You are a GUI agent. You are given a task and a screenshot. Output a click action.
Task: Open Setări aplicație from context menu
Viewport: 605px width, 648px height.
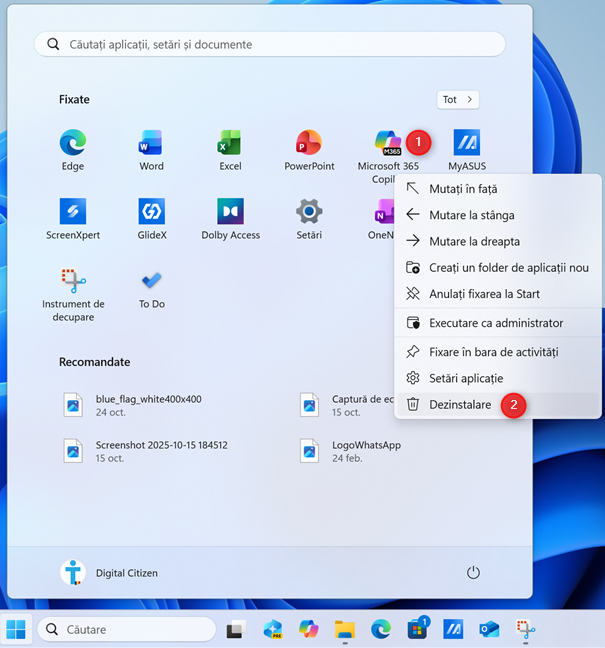(498, 378)
